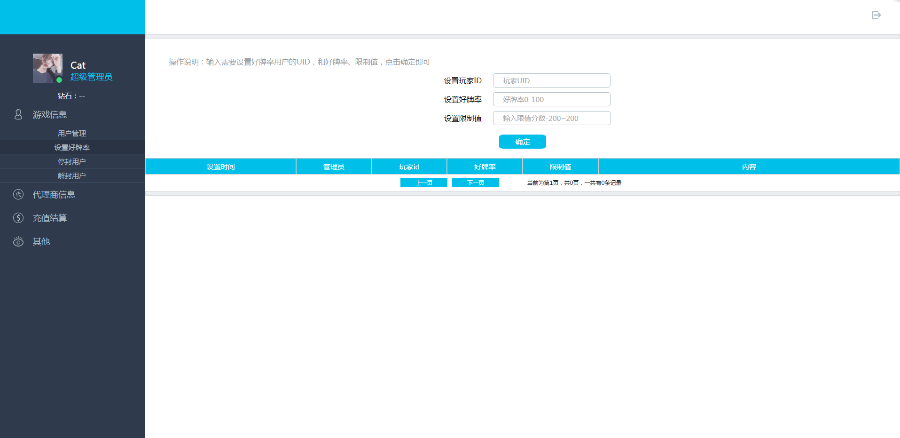Click the eye icon beside 其他
The height and width of the screenshot is (438, 900).
pyautogui.click(x=18, y=241)
